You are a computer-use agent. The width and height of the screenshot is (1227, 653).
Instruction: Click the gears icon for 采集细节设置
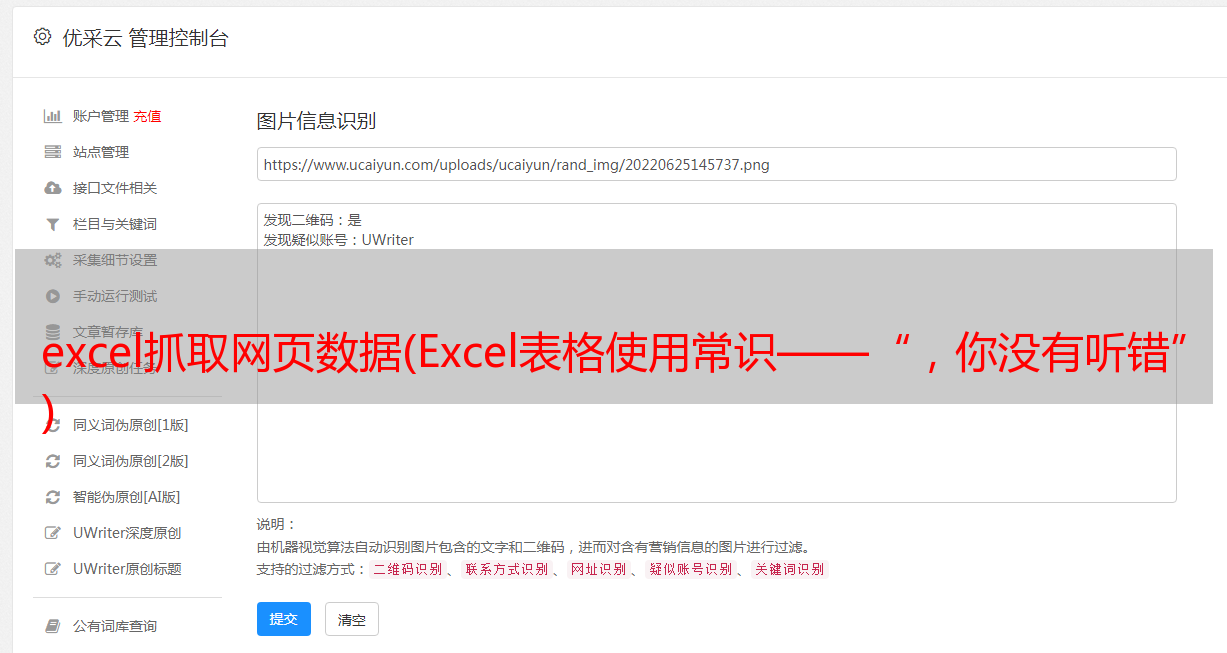(x=53, y=260)
